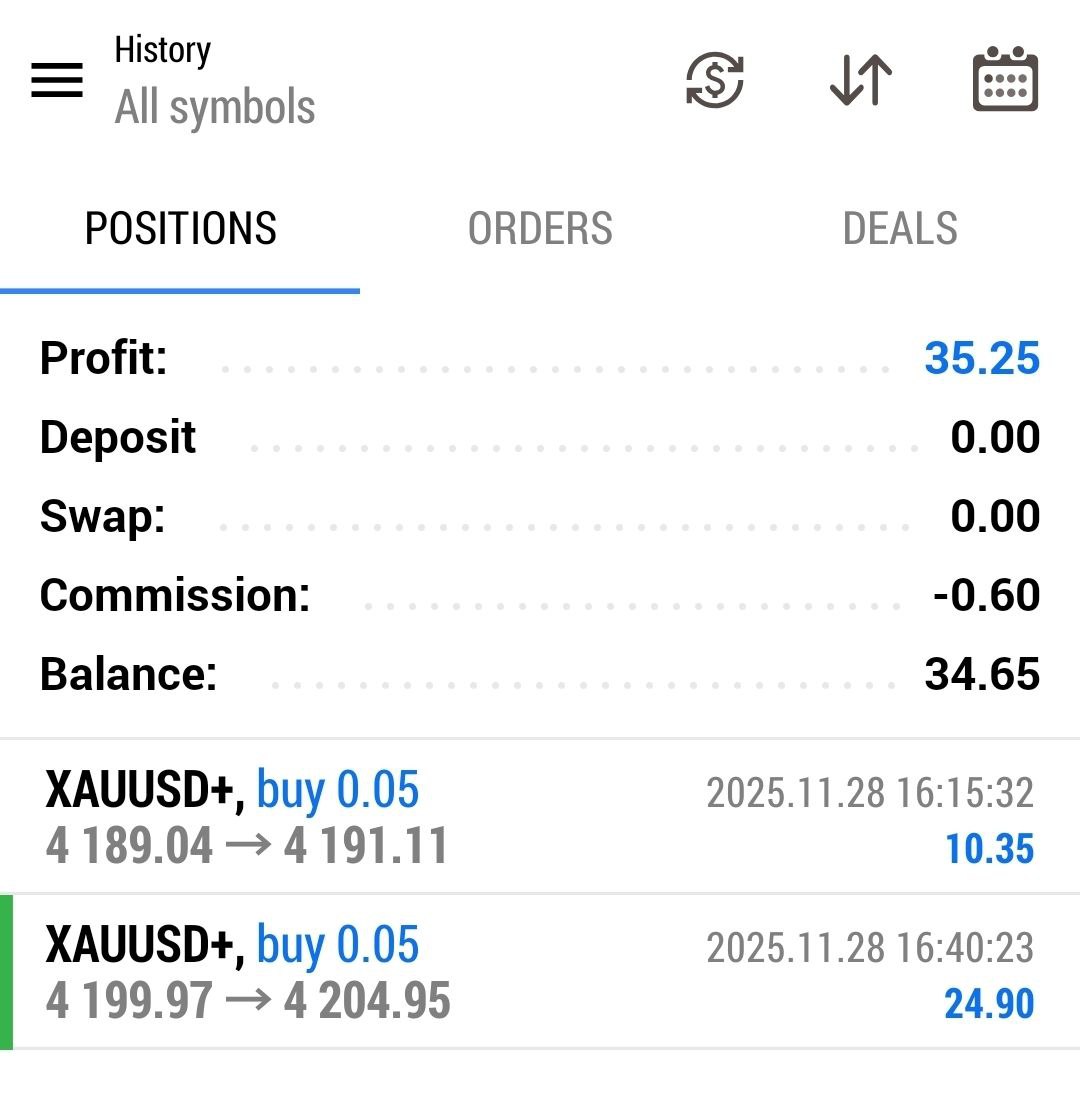1080x1117 pixels.
Task: Switch to the ORDERS tab
Action: coord(540,229)
